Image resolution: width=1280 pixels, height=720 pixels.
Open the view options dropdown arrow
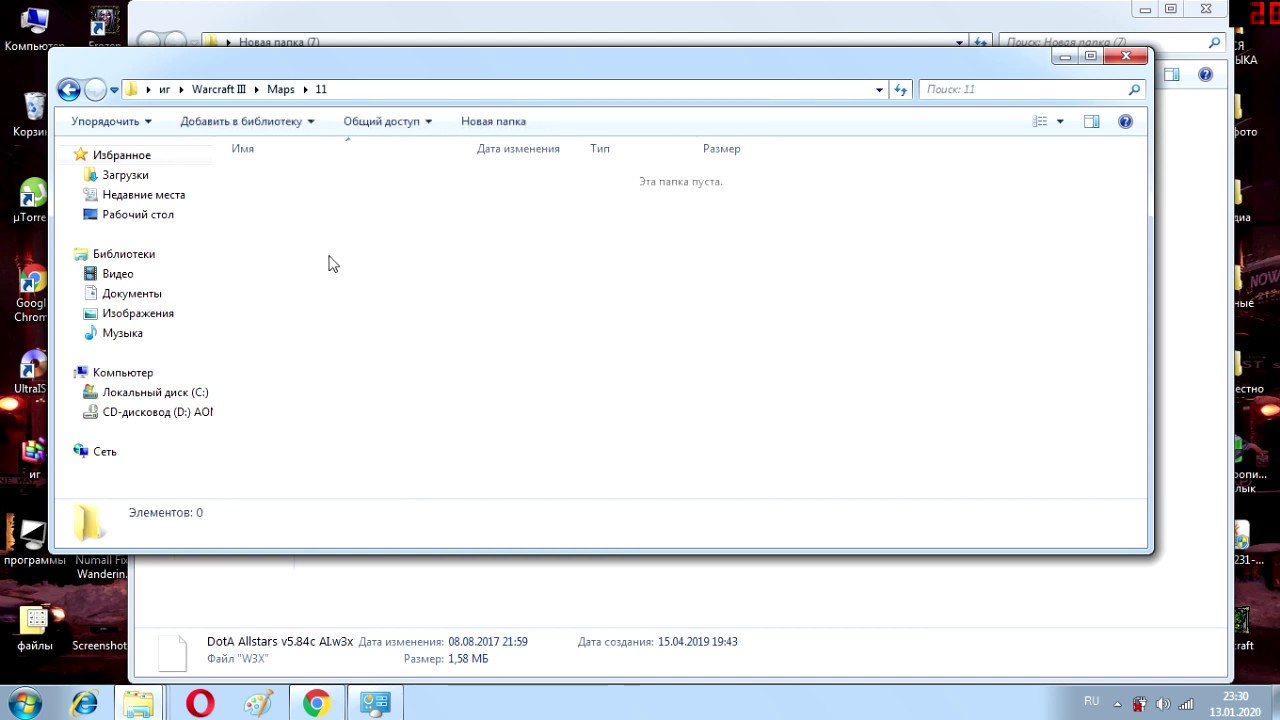(x=1060, y=122)
